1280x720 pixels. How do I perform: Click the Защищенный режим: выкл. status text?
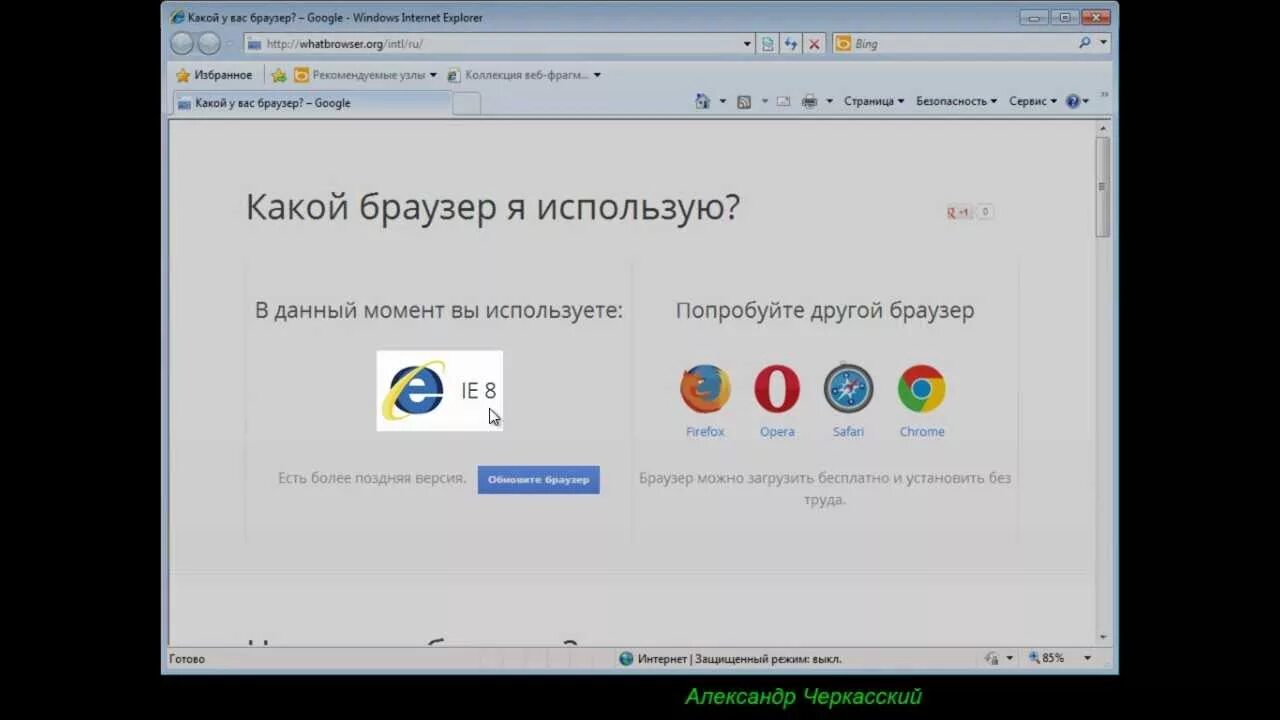coord(768,659)
